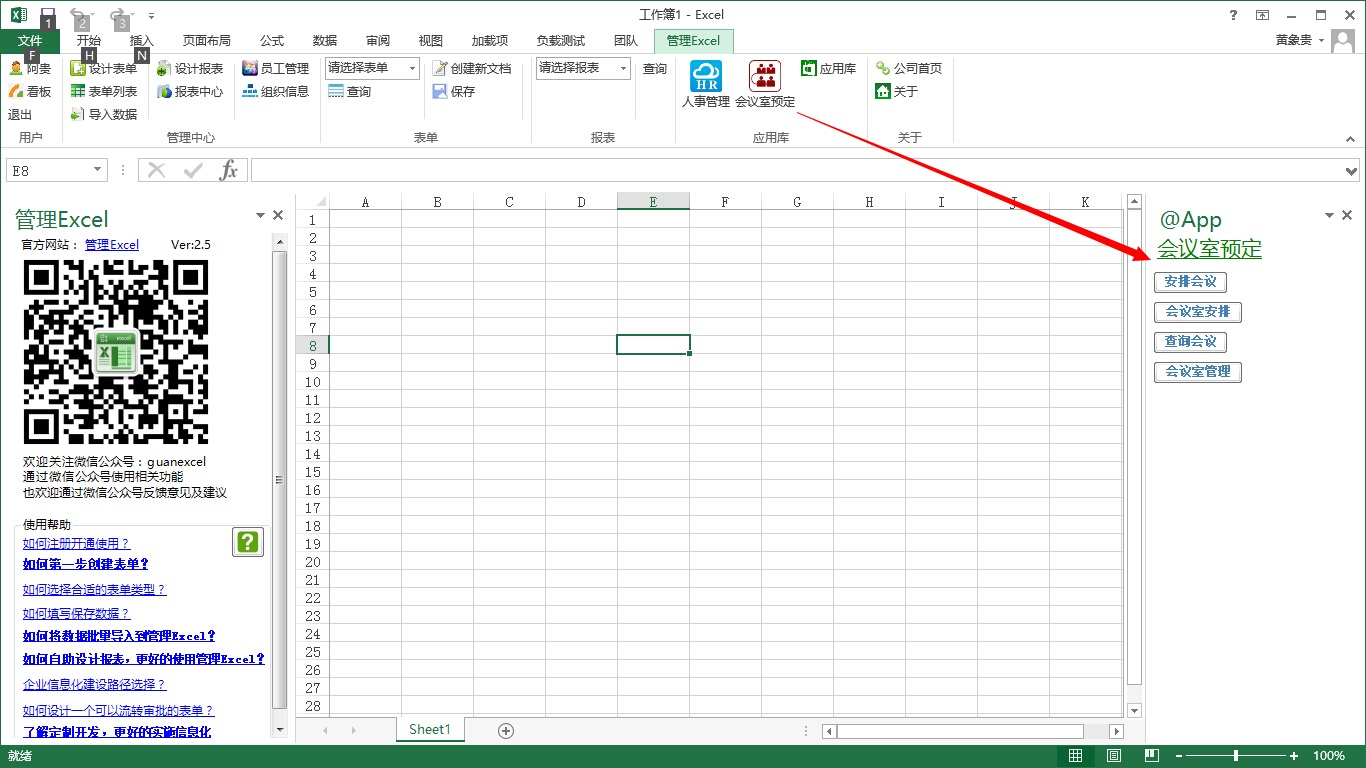Click the Quick Access undo arrow
The image size is (1366, 768).
point(78,15)
